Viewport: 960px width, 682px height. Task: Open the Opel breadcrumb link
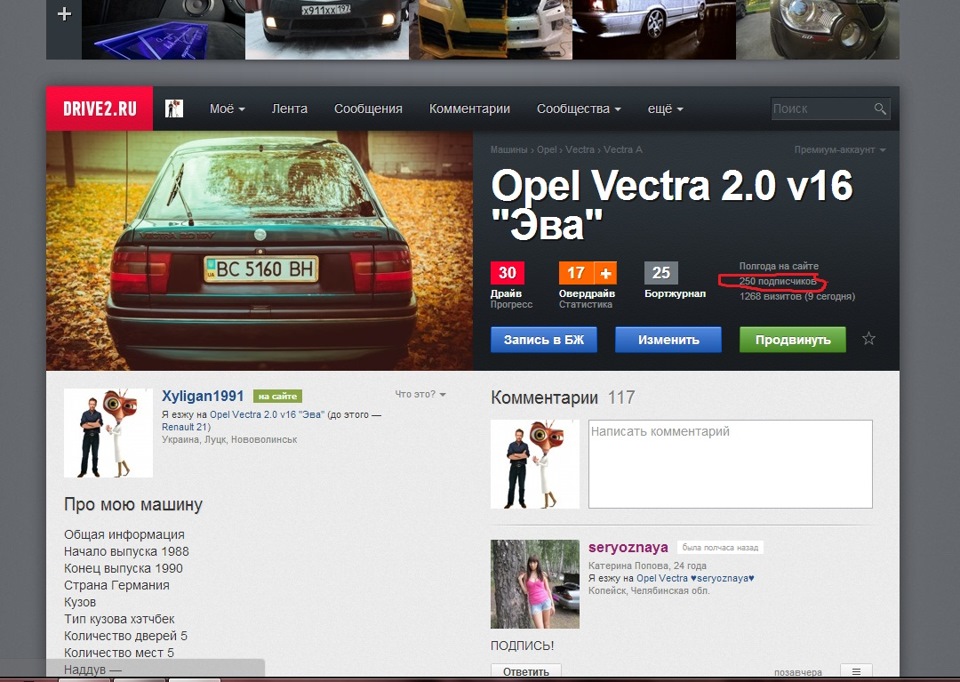(x=547, y=149)
